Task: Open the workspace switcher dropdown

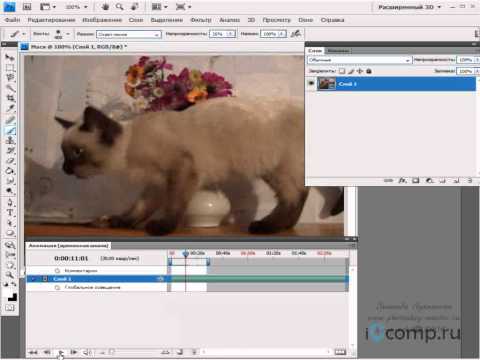Action: 410,7
